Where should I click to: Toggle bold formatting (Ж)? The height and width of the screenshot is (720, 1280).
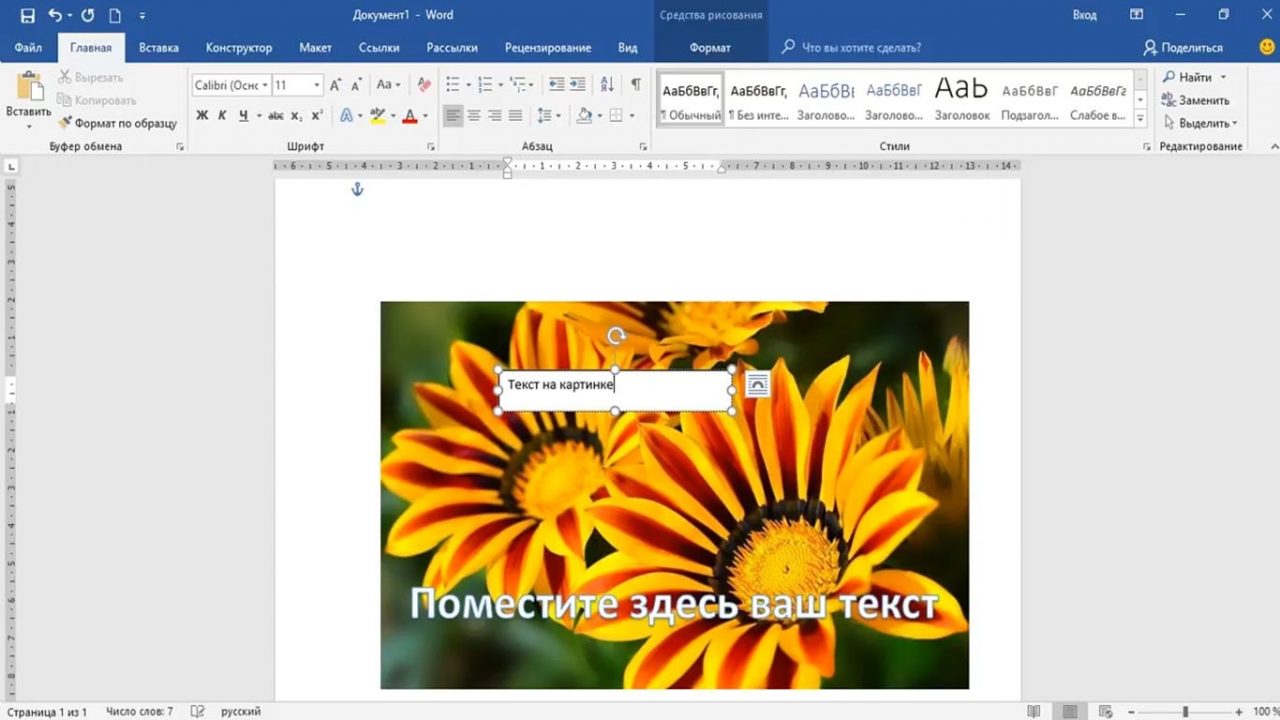pos(202,116)
